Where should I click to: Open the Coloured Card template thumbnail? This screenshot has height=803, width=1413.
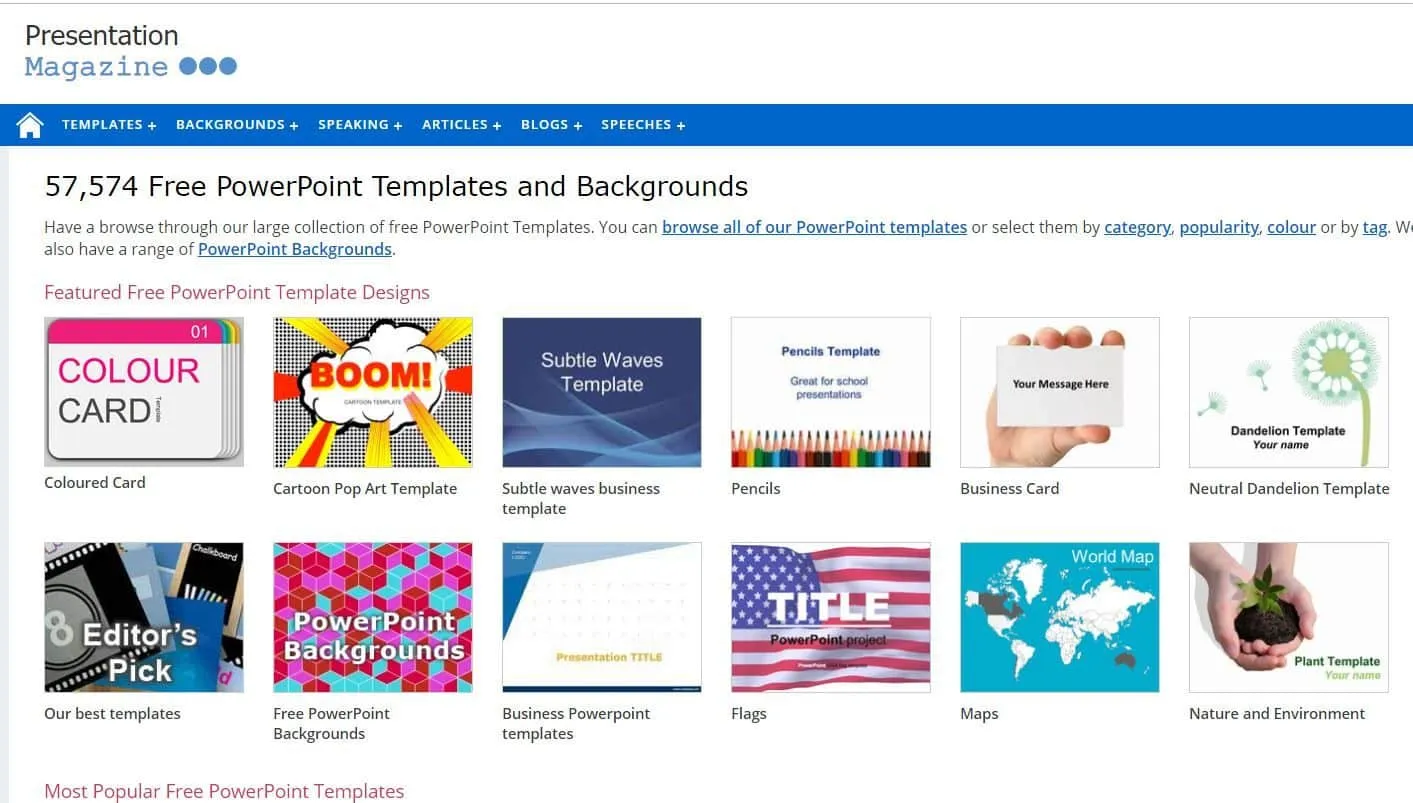click(x=143, y=391)
